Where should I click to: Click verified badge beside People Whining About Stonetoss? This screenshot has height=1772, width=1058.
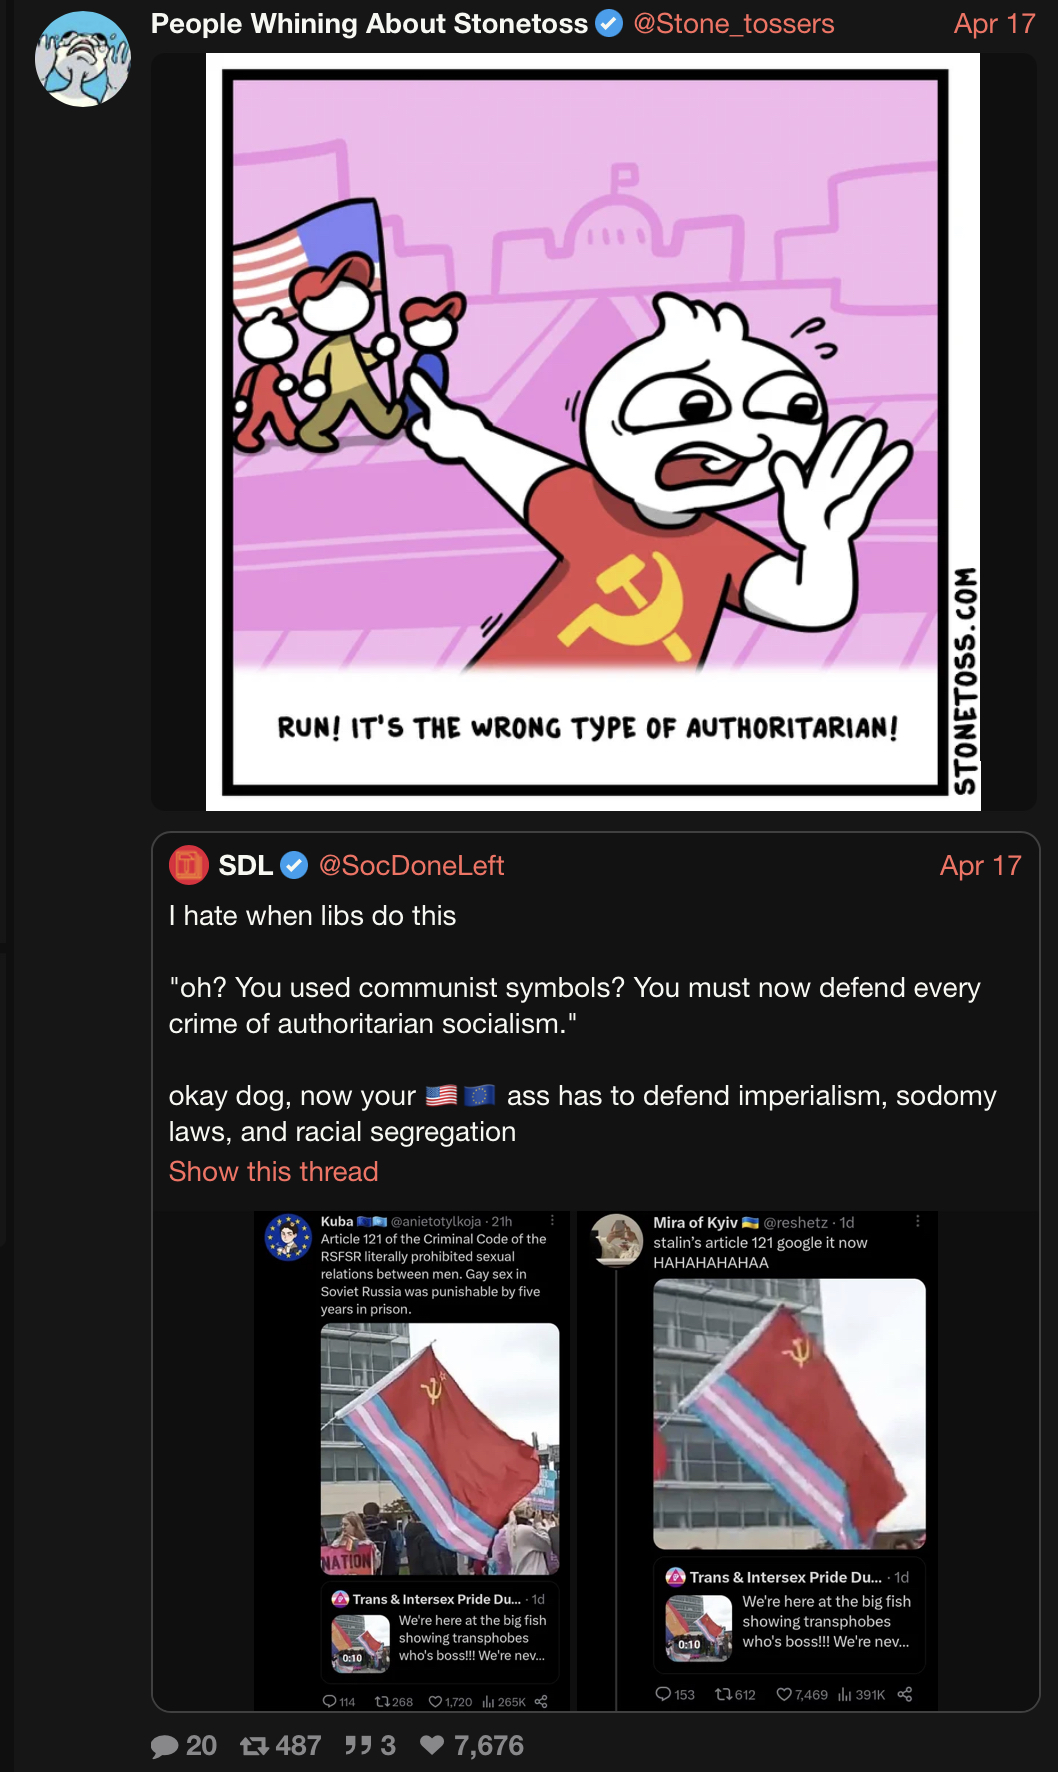click(x=609, y=23)
